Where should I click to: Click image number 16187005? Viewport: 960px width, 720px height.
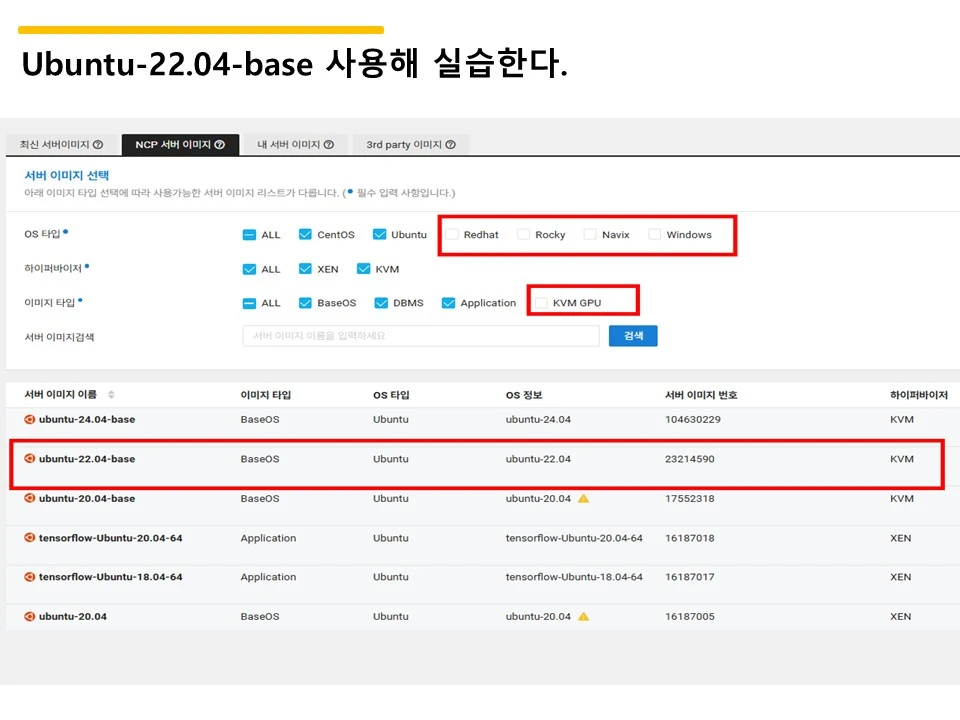pyautogui.click(x=690, y=617)
